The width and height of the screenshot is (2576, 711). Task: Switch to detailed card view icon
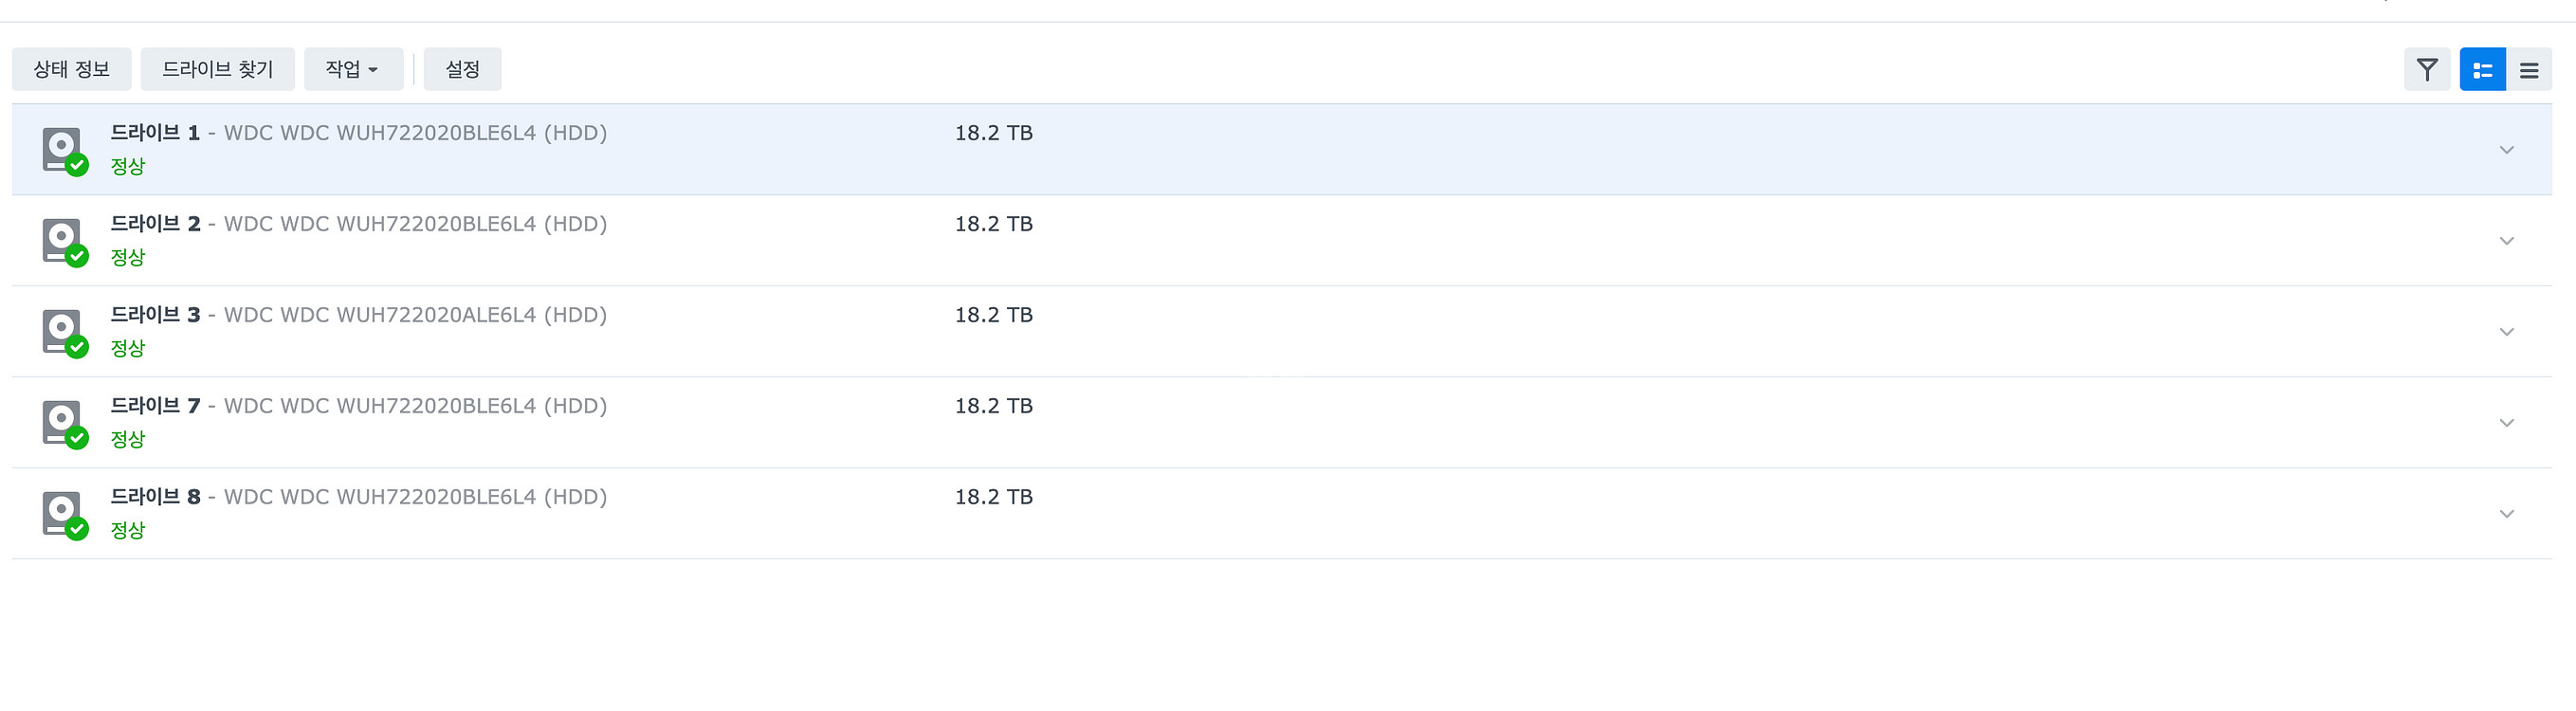pyautogui.click(x=2482, y=69)
